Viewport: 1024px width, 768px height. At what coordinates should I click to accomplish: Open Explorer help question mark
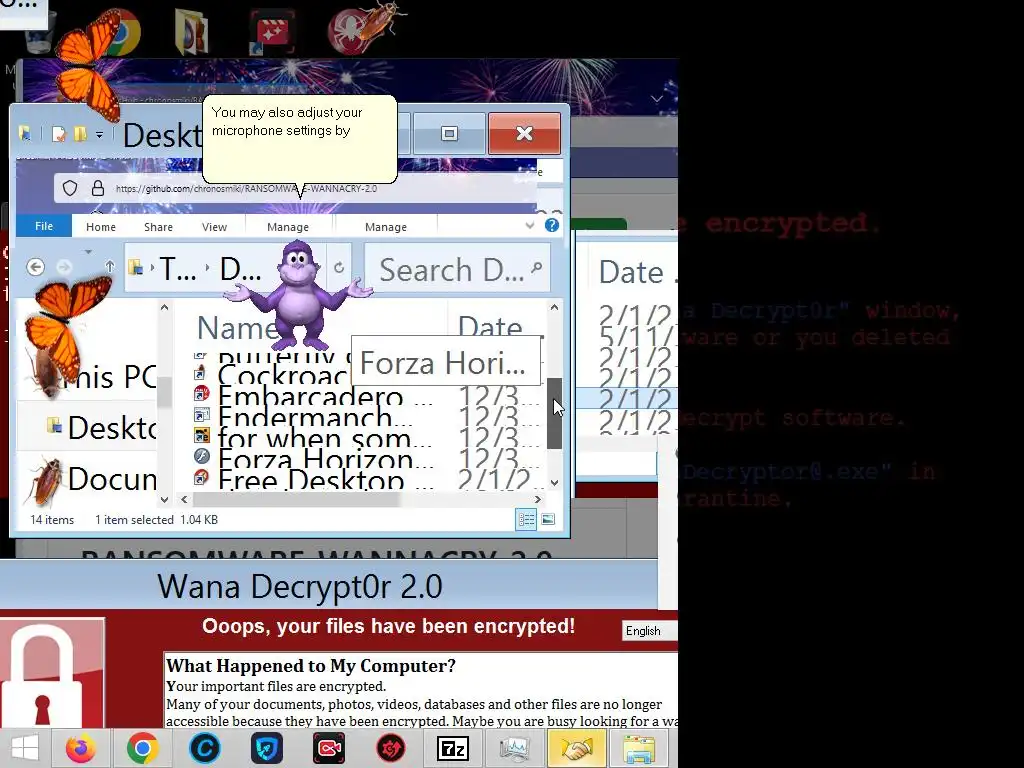pos(552,225)
